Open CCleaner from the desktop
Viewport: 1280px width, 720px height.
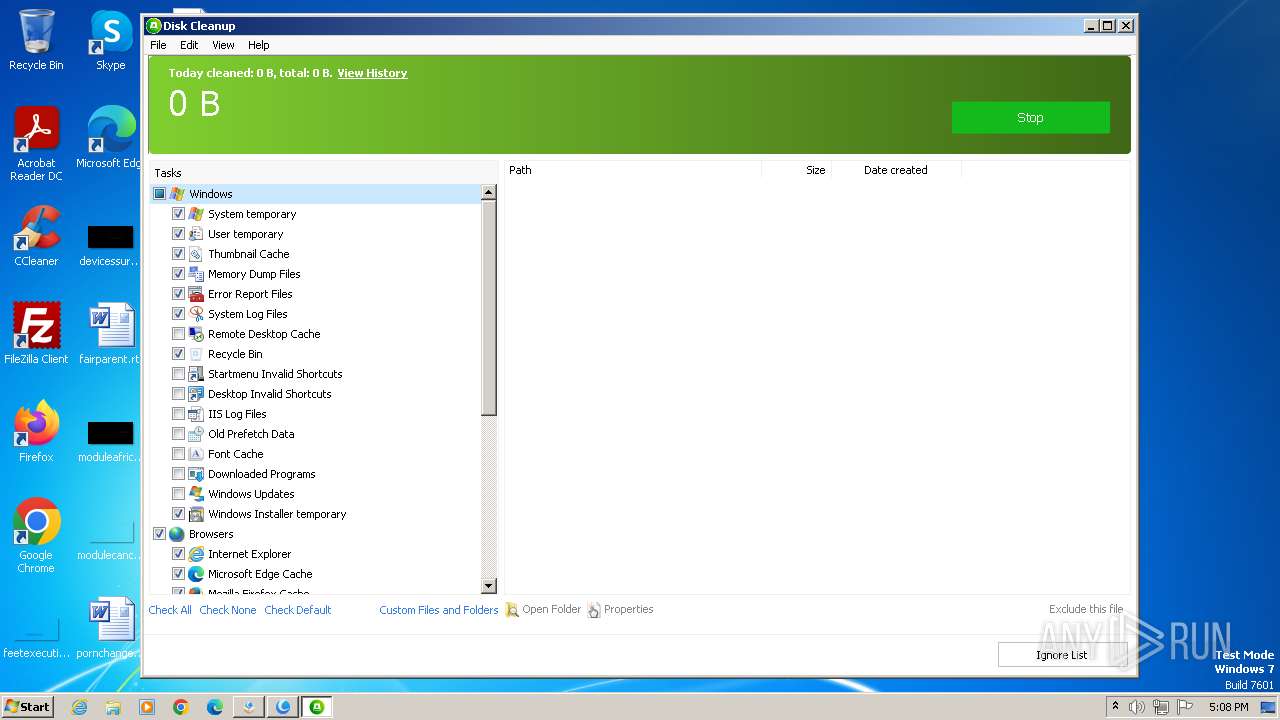click(36, 237)
